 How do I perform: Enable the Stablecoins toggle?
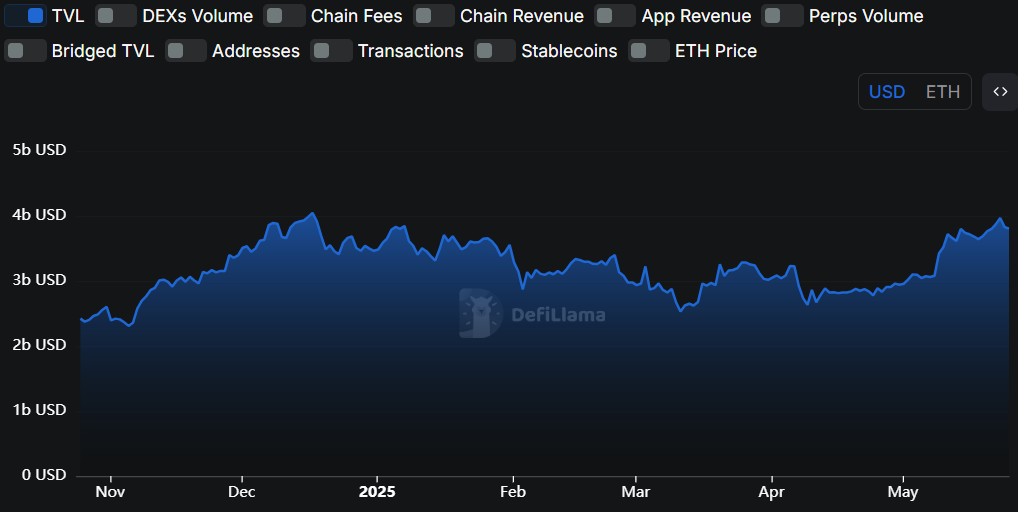pyautogui.click(x=495, y=51)
